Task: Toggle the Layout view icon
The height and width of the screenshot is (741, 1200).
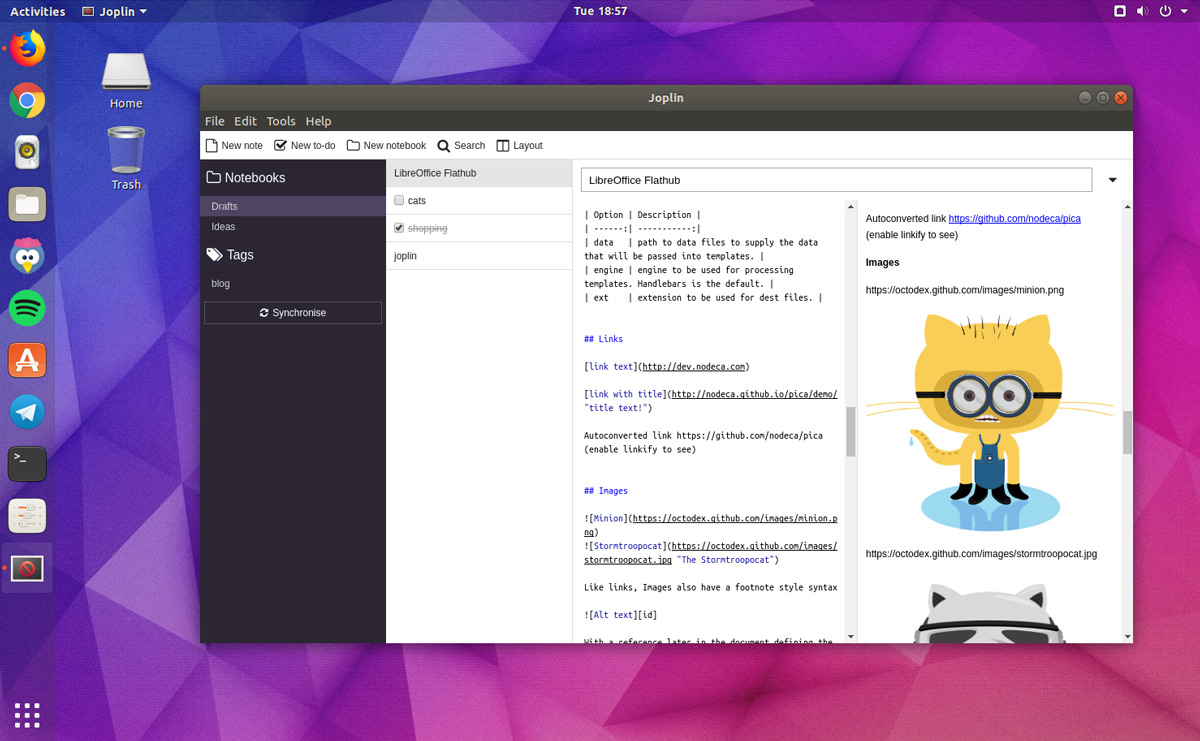Action: [x=503, y=146]
